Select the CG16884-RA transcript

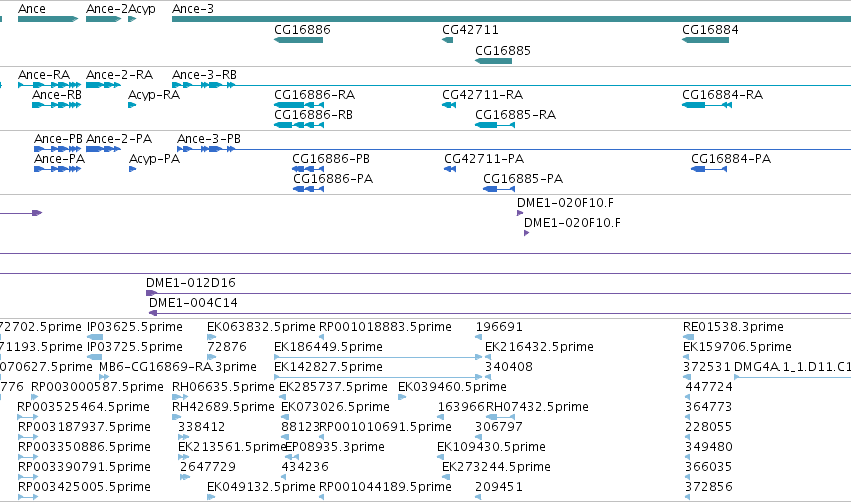tap(707, 105)
